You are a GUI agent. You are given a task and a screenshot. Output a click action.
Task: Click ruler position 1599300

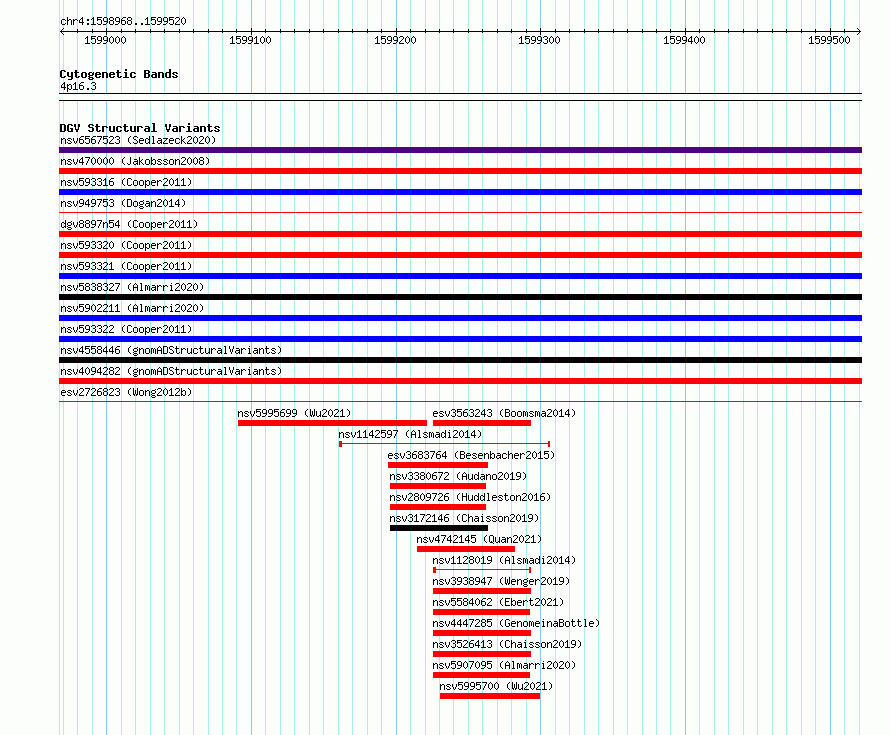539,40
